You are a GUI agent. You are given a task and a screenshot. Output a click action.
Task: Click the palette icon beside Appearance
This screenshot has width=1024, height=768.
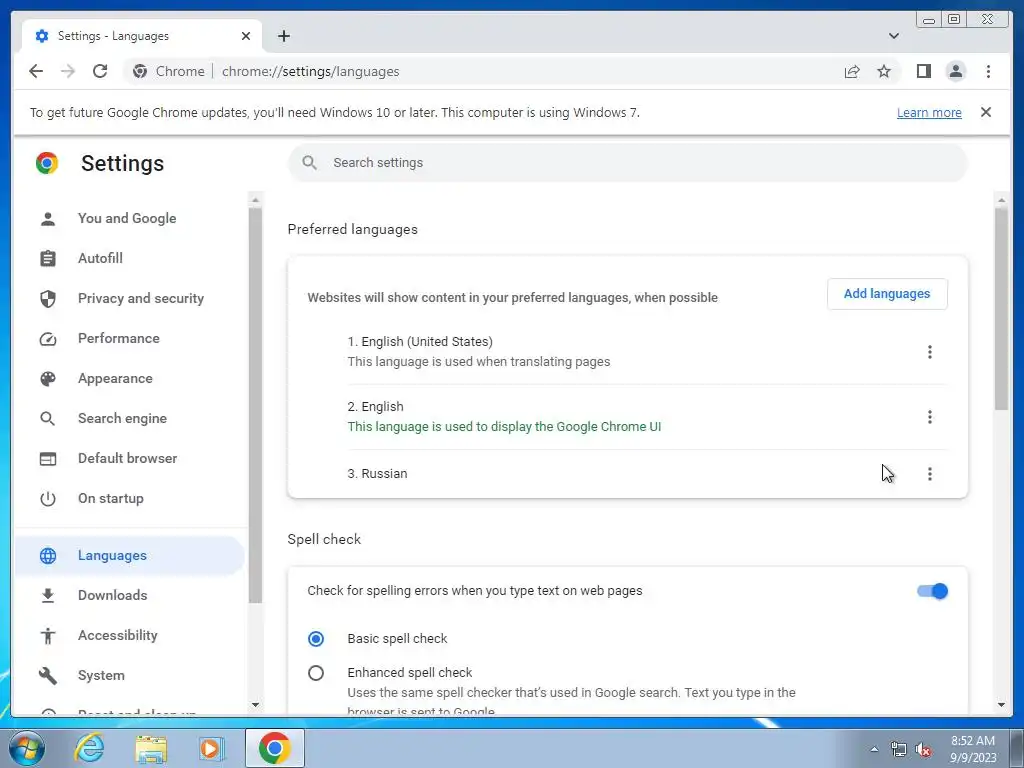point(48,379)
